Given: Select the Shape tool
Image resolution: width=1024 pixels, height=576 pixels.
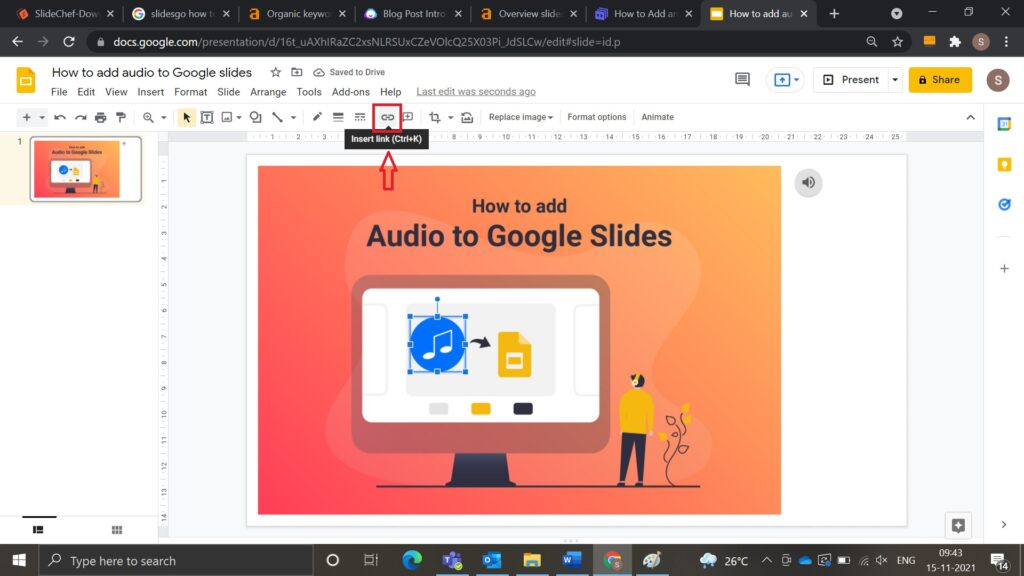Looking at the screenshot, I should [x=255, y=118].
